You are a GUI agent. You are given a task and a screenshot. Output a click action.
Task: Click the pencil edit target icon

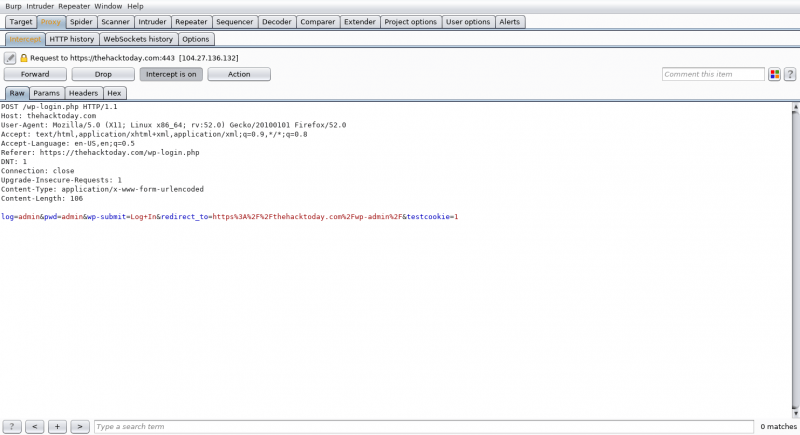click(x=10, y=58)
